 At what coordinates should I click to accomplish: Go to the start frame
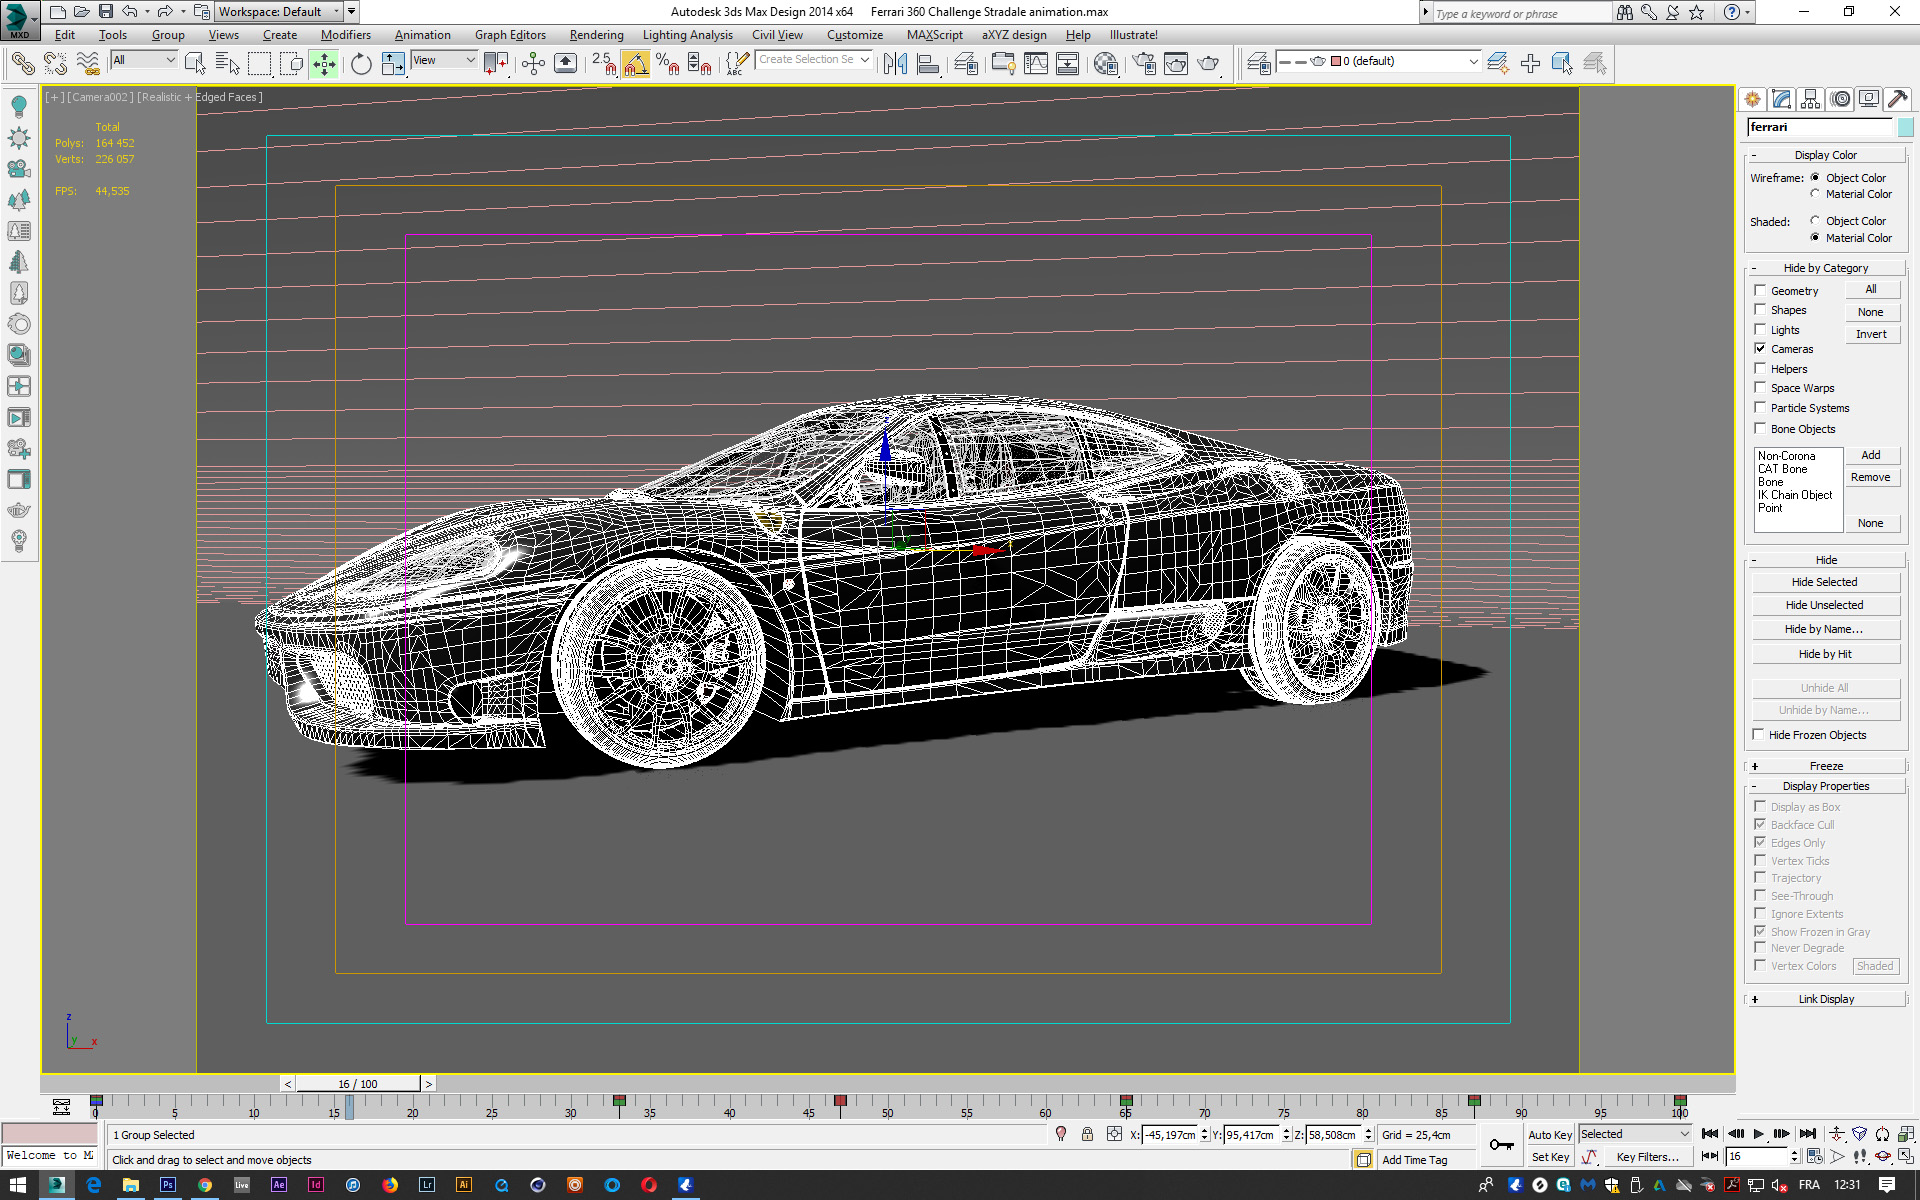[1710, 1134]
